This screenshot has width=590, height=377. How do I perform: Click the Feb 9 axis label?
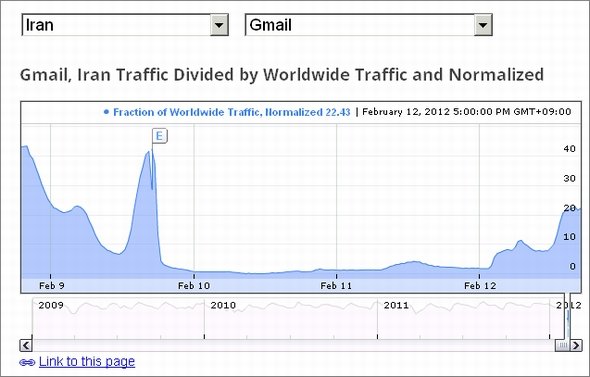point(52,286)
